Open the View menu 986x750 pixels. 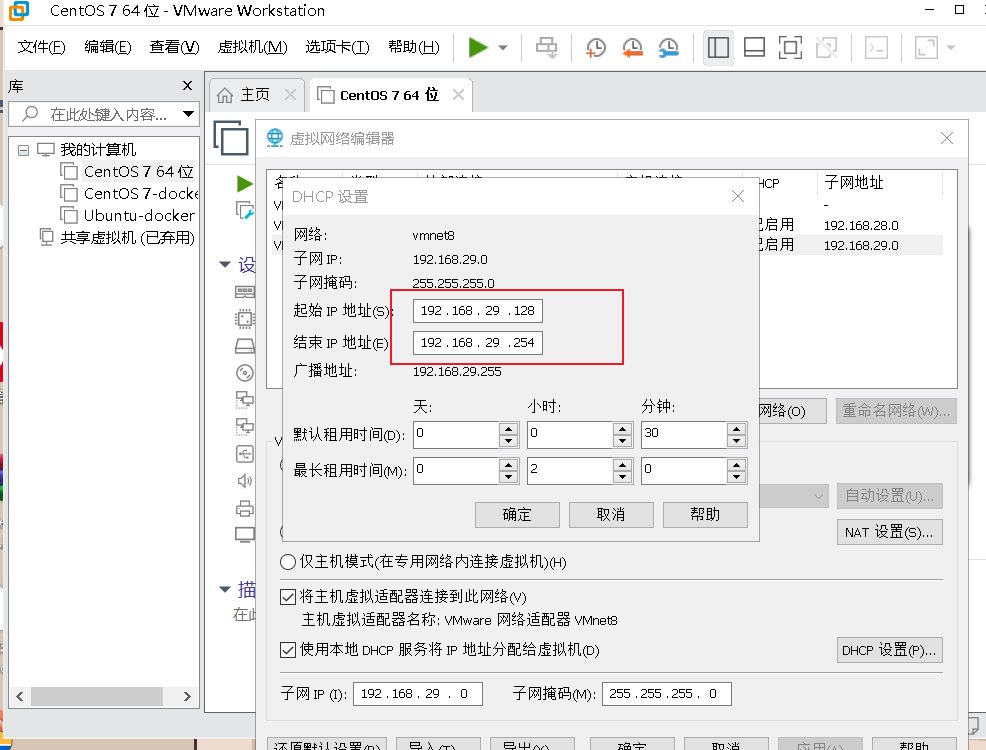174,47
